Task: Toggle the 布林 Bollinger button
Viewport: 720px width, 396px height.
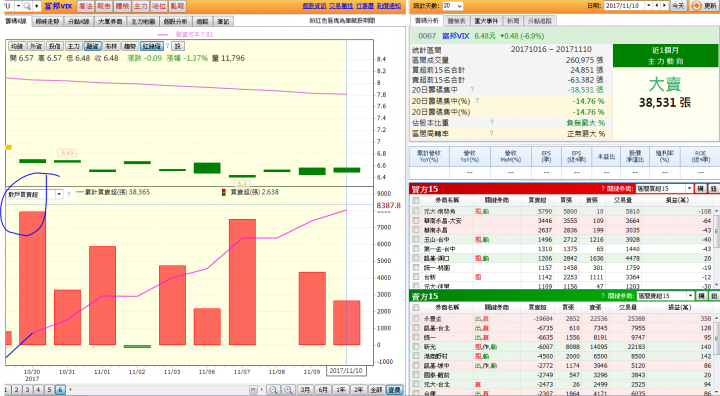Action: pyautogui.click(x=111, y=46)
